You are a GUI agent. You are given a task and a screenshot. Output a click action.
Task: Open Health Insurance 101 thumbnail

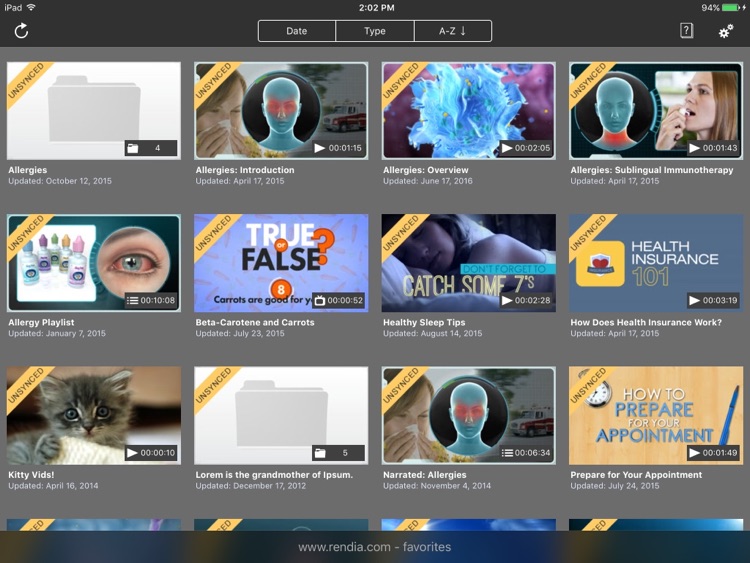[656, 263]
